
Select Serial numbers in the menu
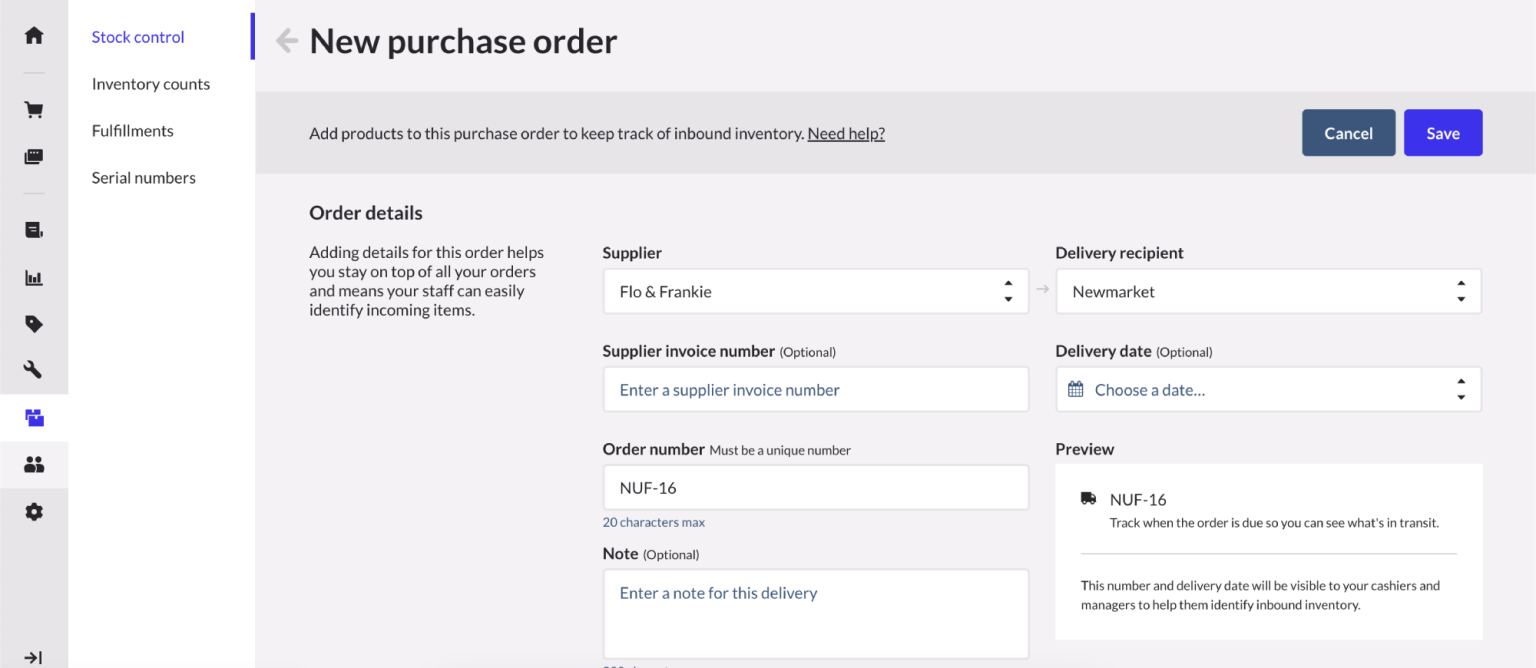143,177
